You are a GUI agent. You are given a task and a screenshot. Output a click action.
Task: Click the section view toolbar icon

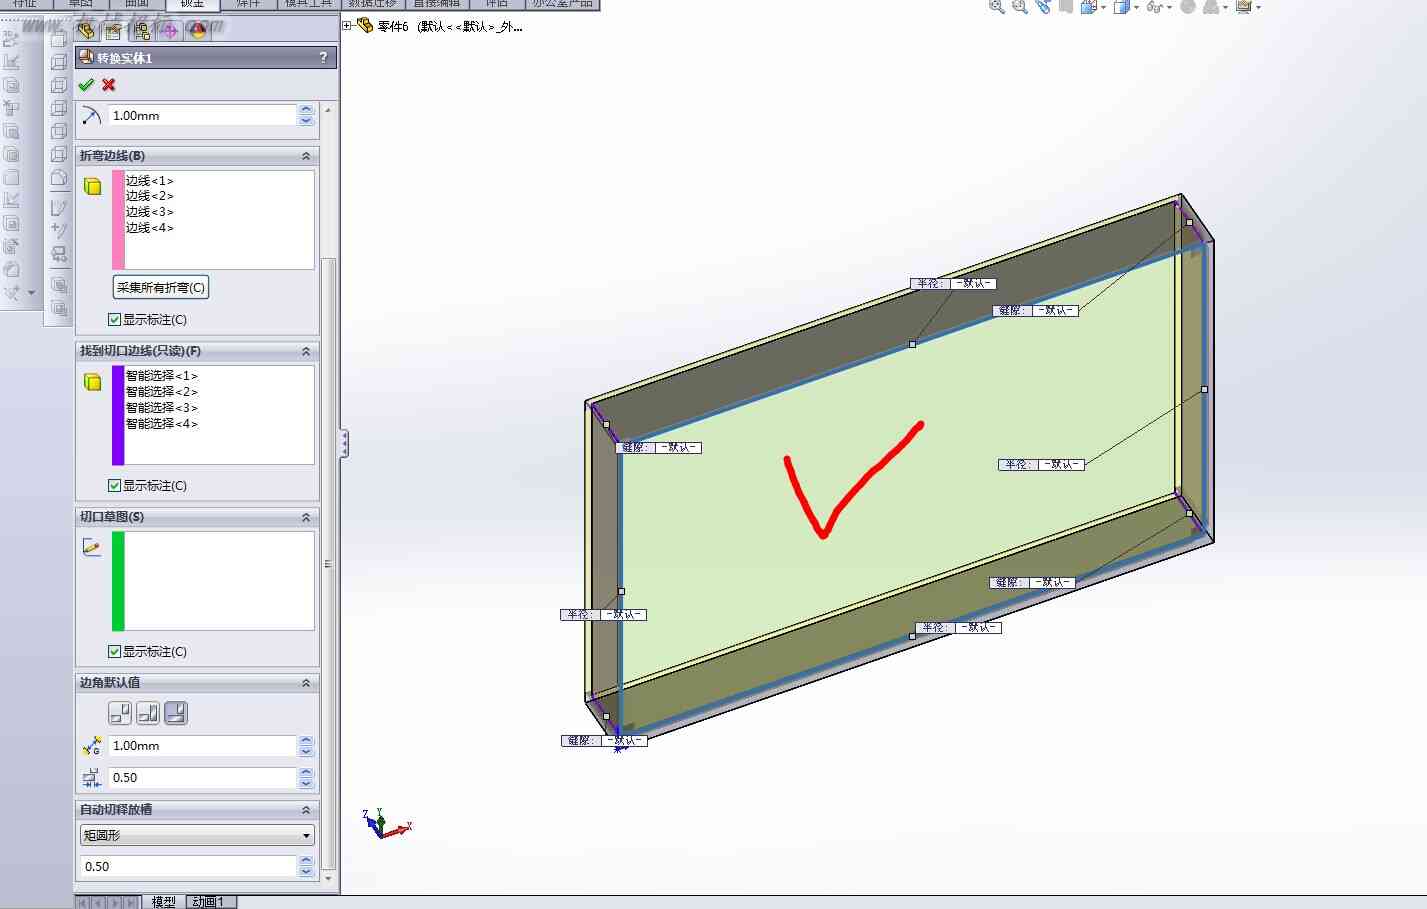coord(1066,7)
